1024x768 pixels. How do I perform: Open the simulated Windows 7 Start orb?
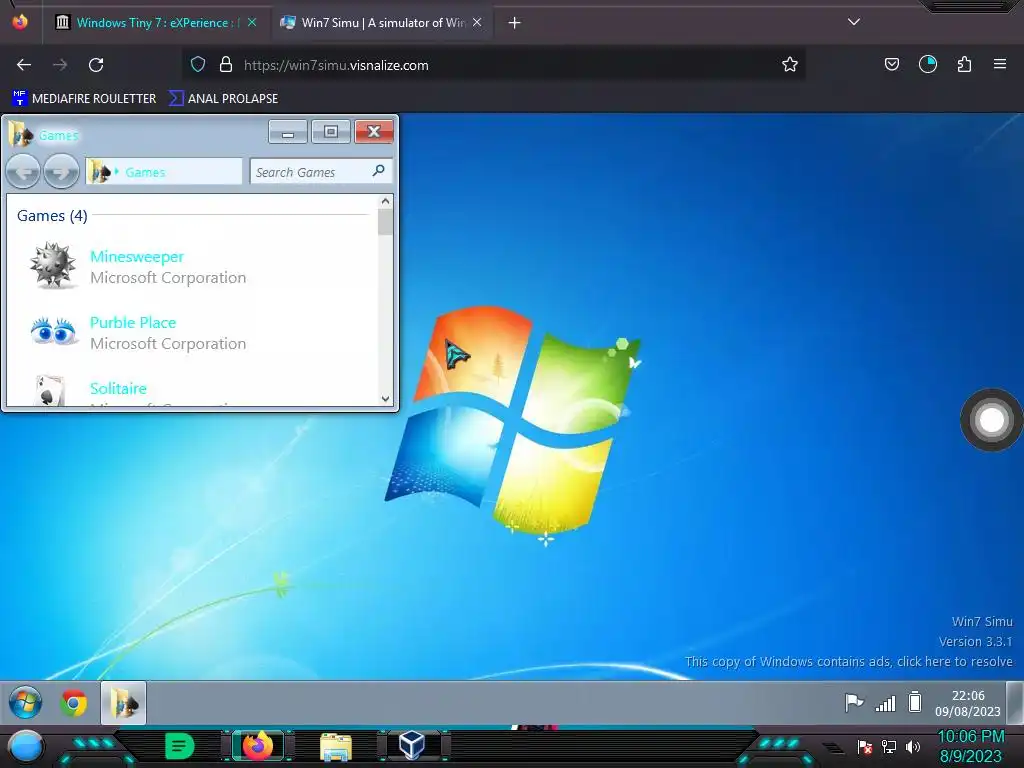pyautogui.click(x=25, y=703)
